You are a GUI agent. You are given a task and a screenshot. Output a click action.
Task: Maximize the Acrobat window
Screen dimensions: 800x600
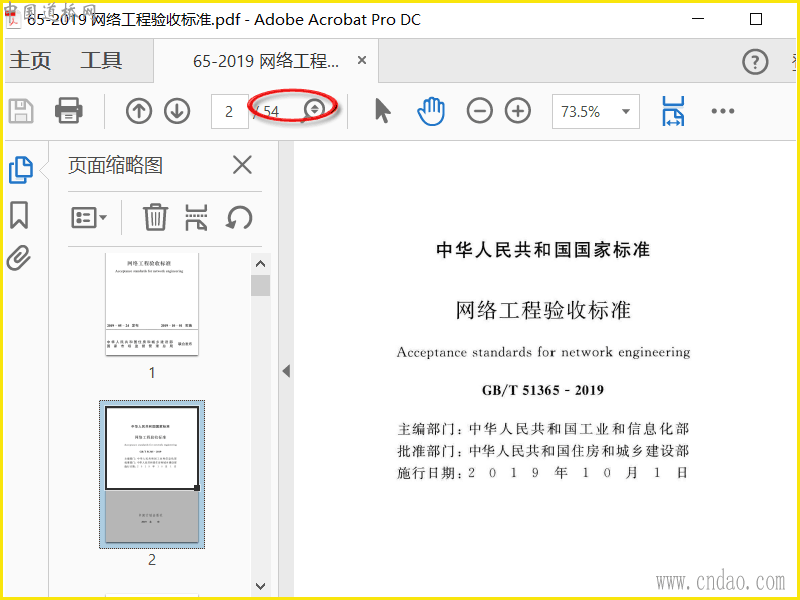(756, 19)
